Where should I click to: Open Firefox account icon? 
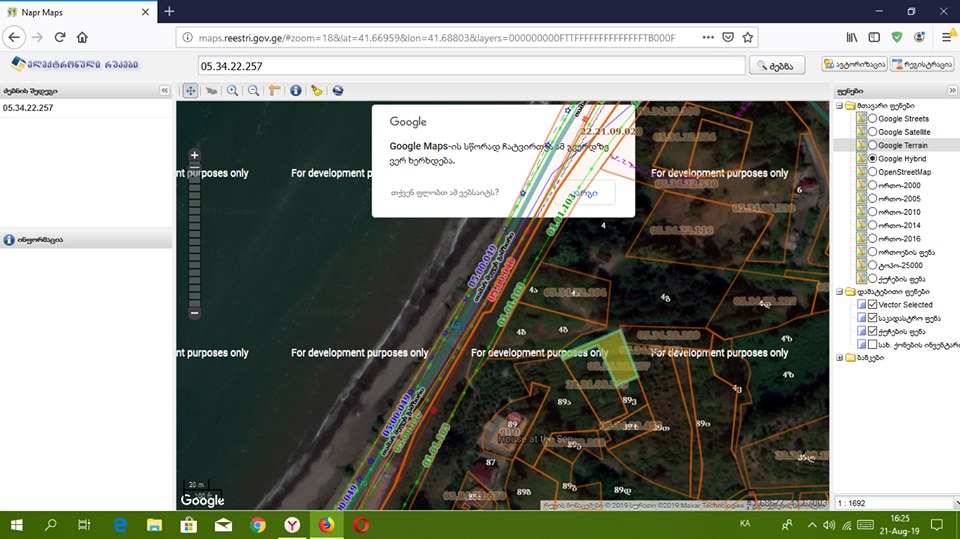pos(920,37)
